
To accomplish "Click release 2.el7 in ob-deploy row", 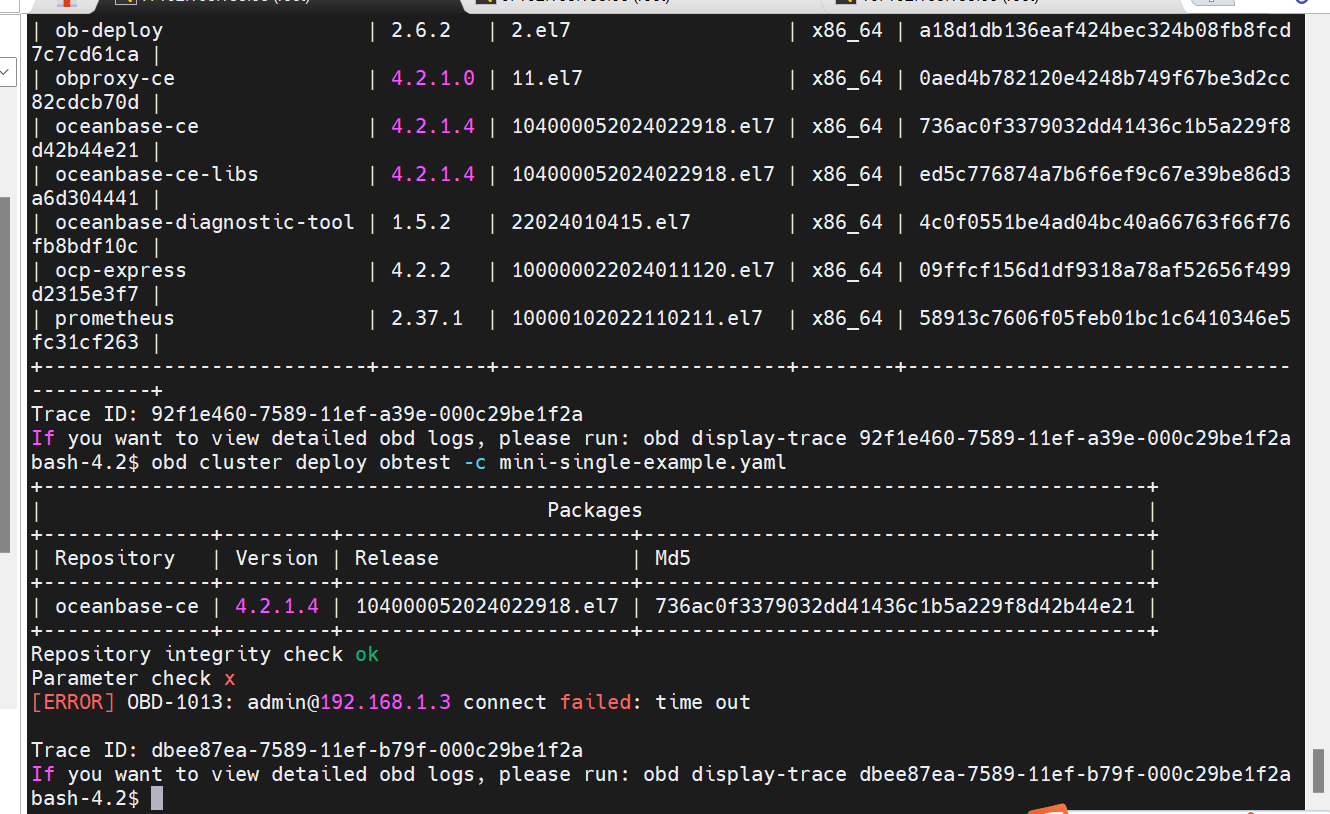I will point(540,30).
